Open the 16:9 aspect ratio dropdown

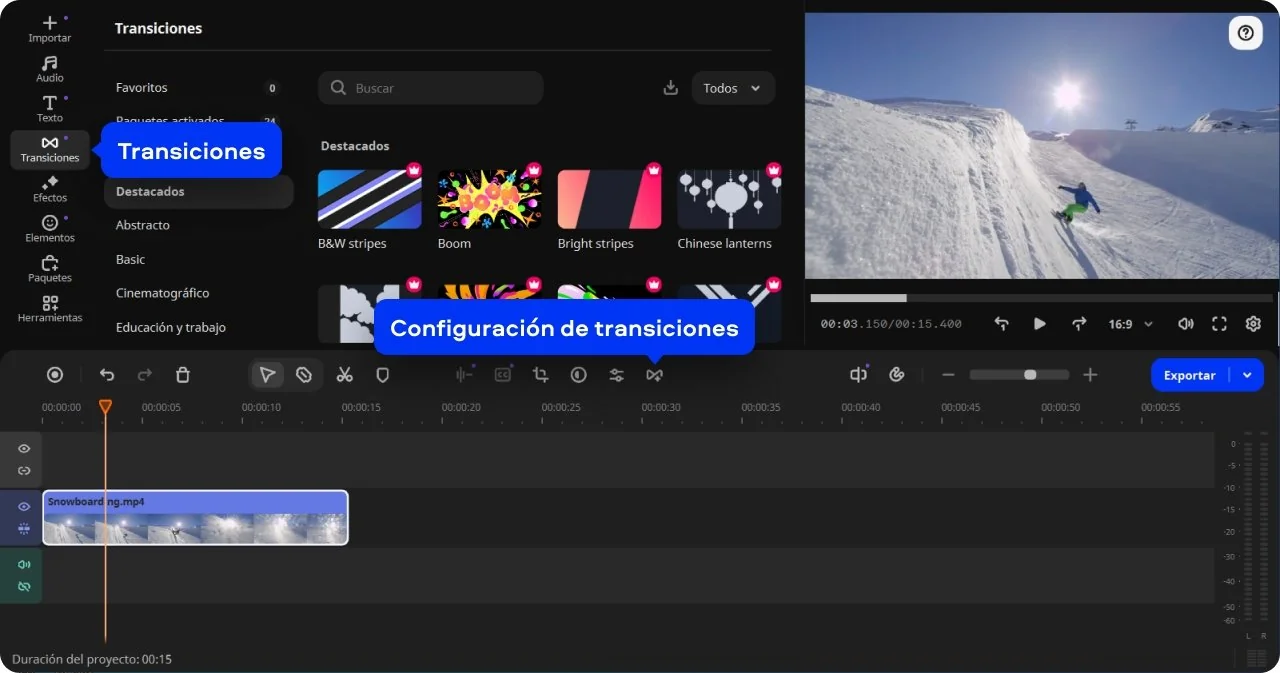1130,324
